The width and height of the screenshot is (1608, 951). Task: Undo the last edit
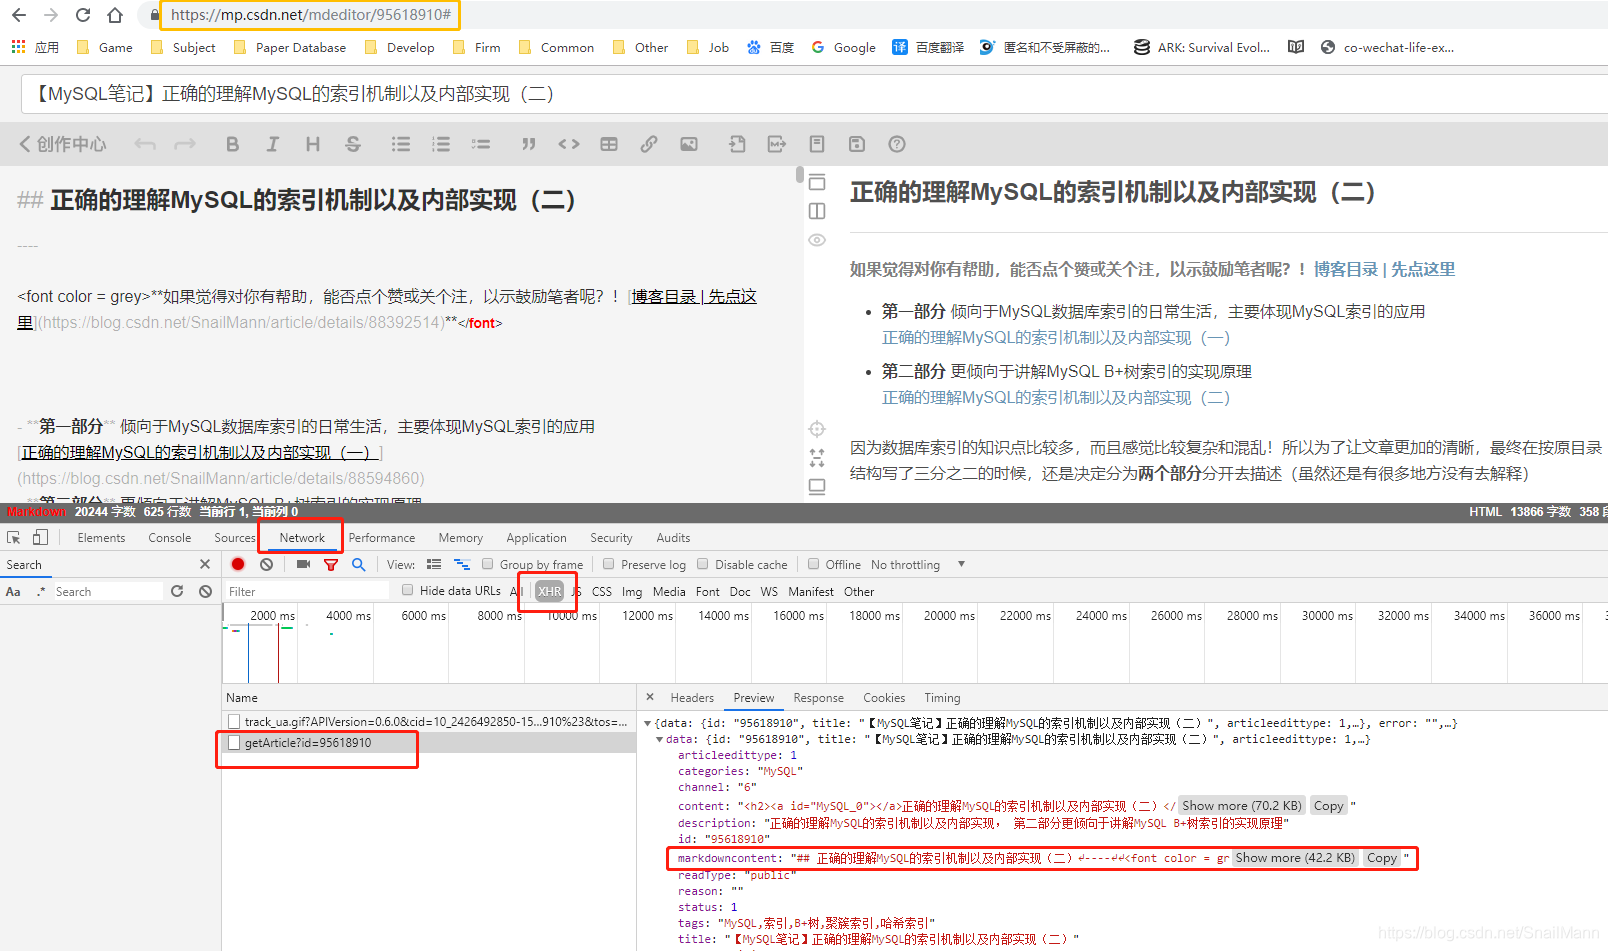(x=145, y=144)
